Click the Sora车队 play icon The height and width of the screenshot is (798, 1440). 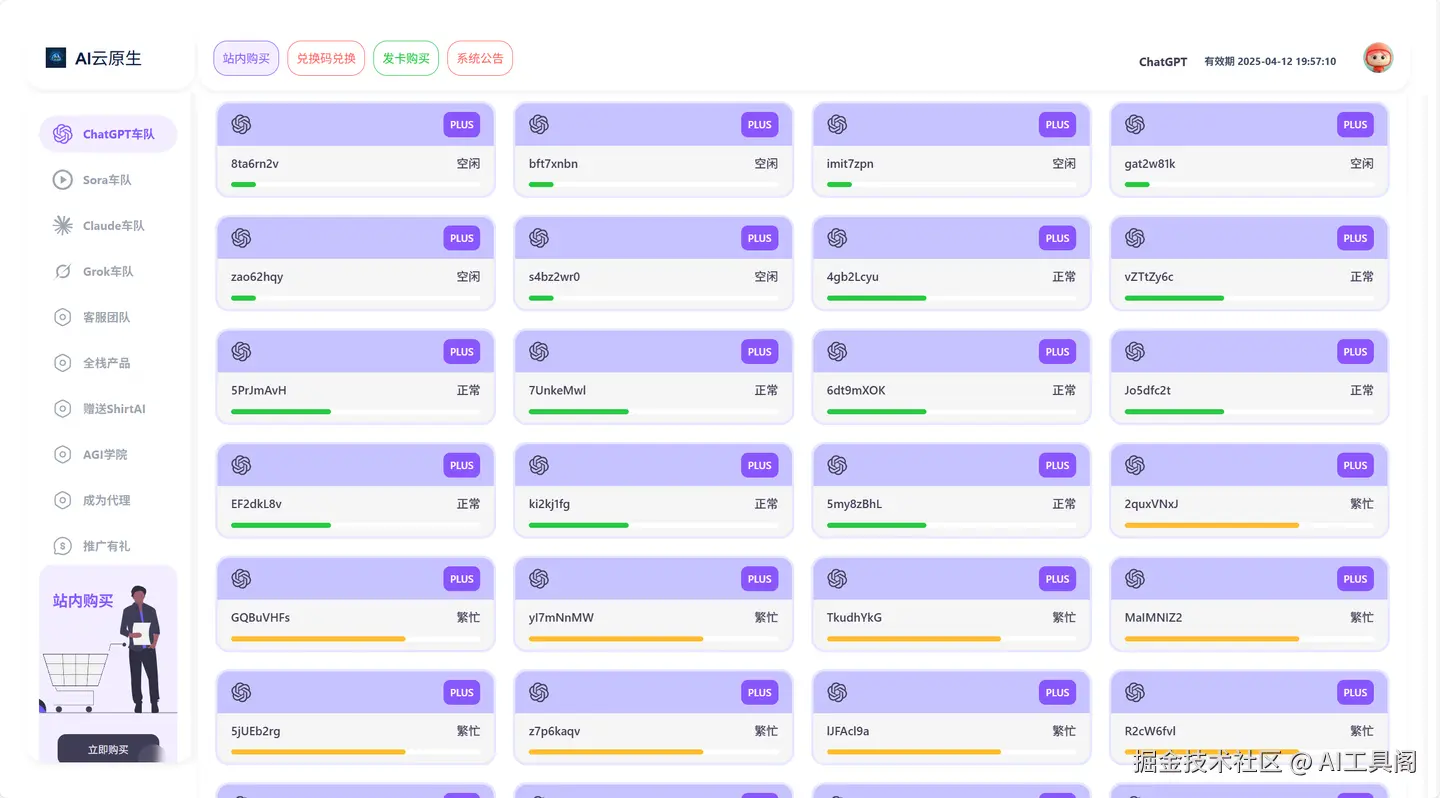pos(62,180)
